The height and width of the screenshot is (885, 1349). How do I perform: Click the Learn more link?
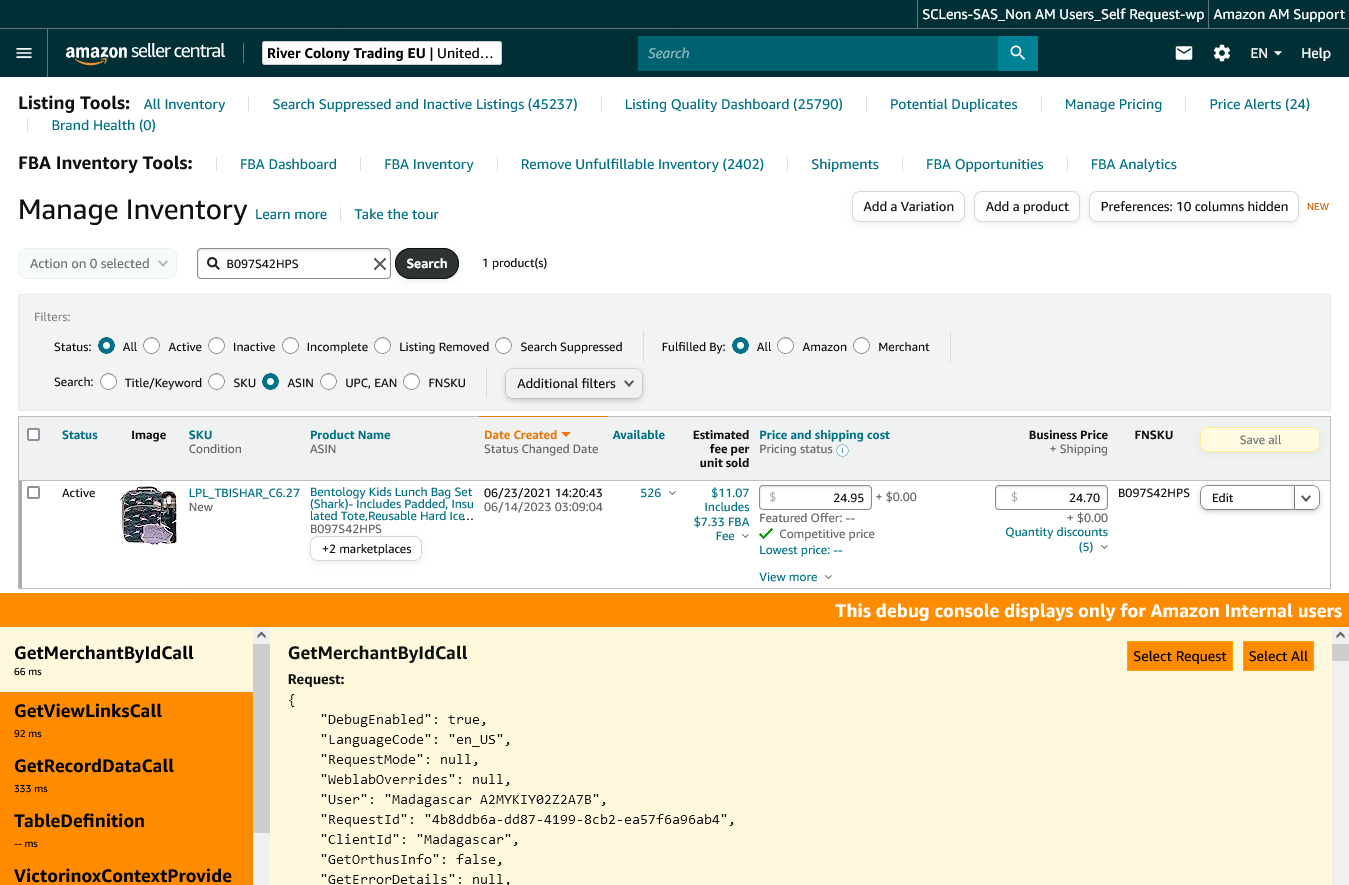pyautogui.click(x=291, y=214)
